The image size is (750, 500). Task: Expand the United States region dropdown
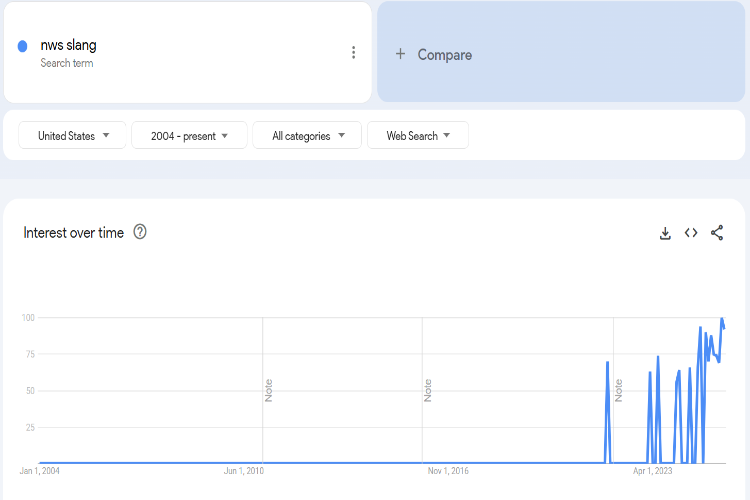(x=73, y=136)
